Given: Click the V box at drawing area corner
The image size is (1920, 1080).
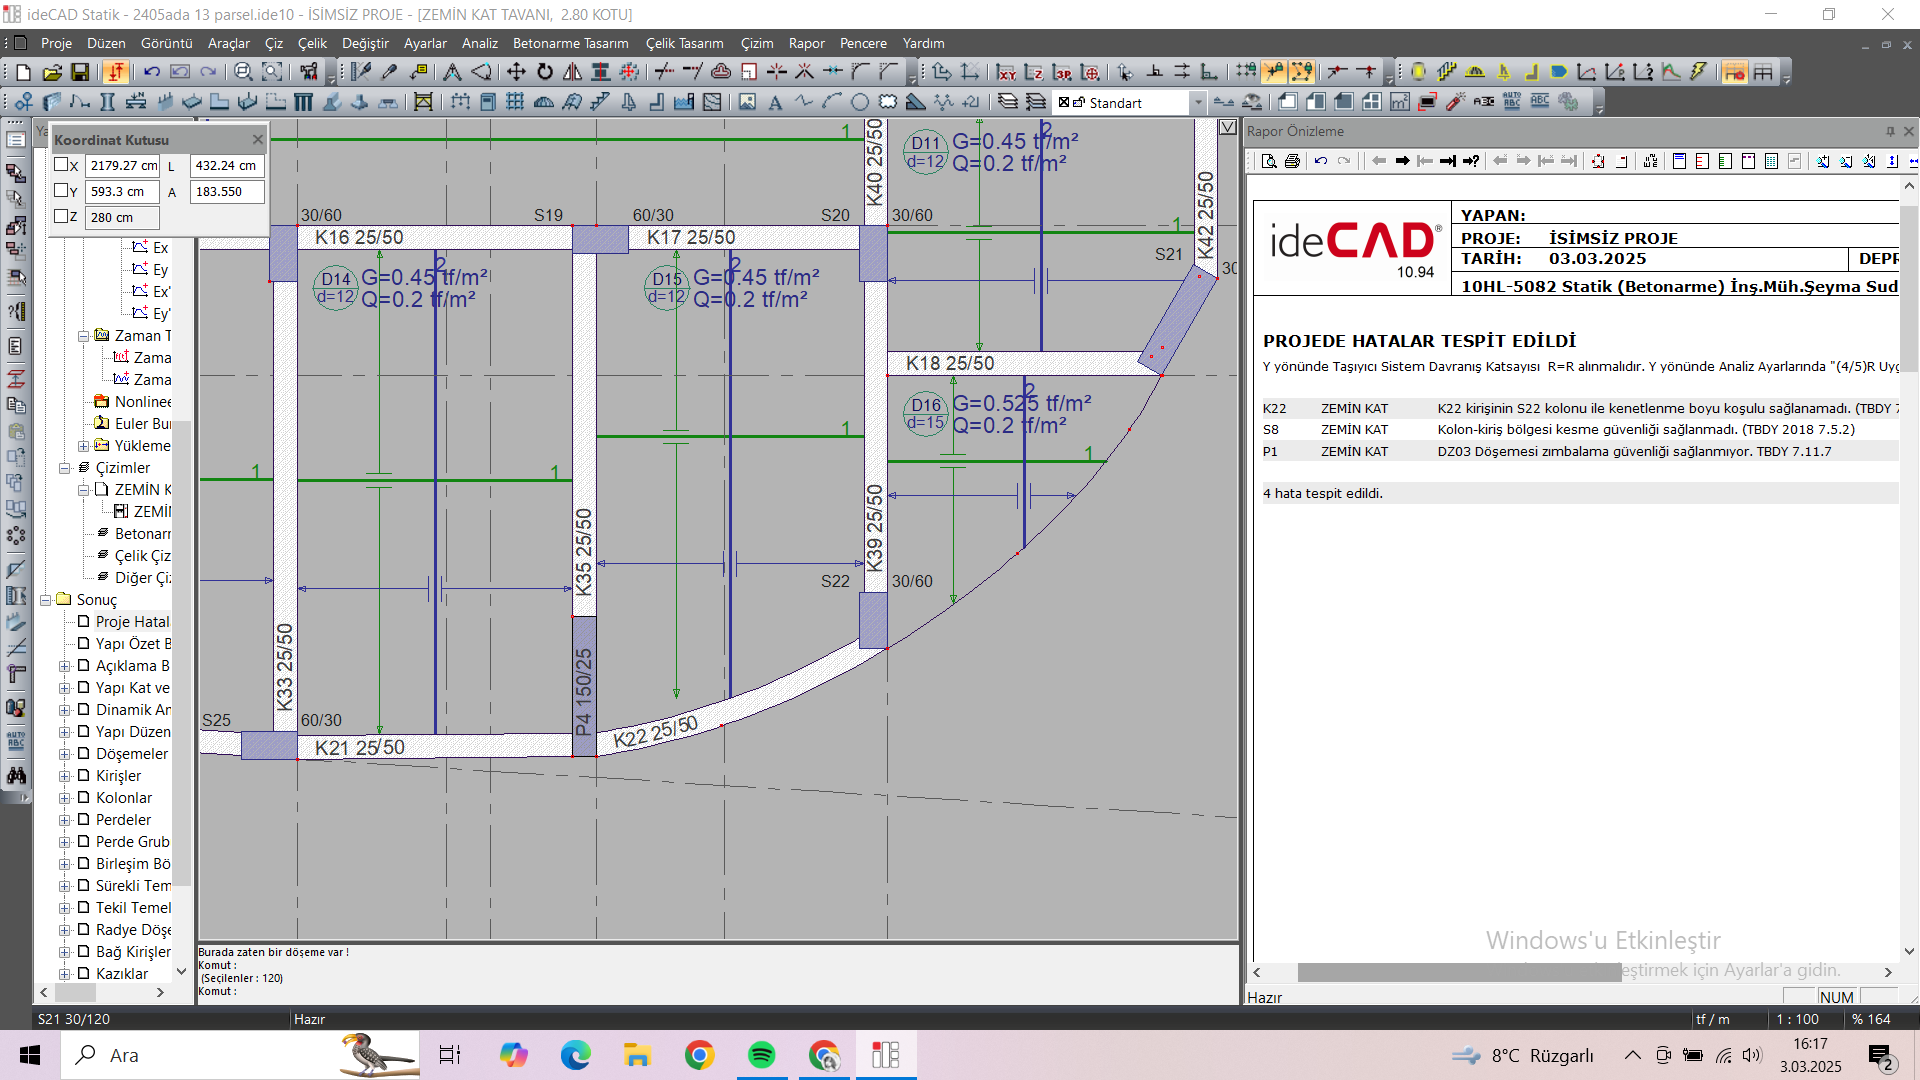Looking at the screenshot, I should [1228, 127].
